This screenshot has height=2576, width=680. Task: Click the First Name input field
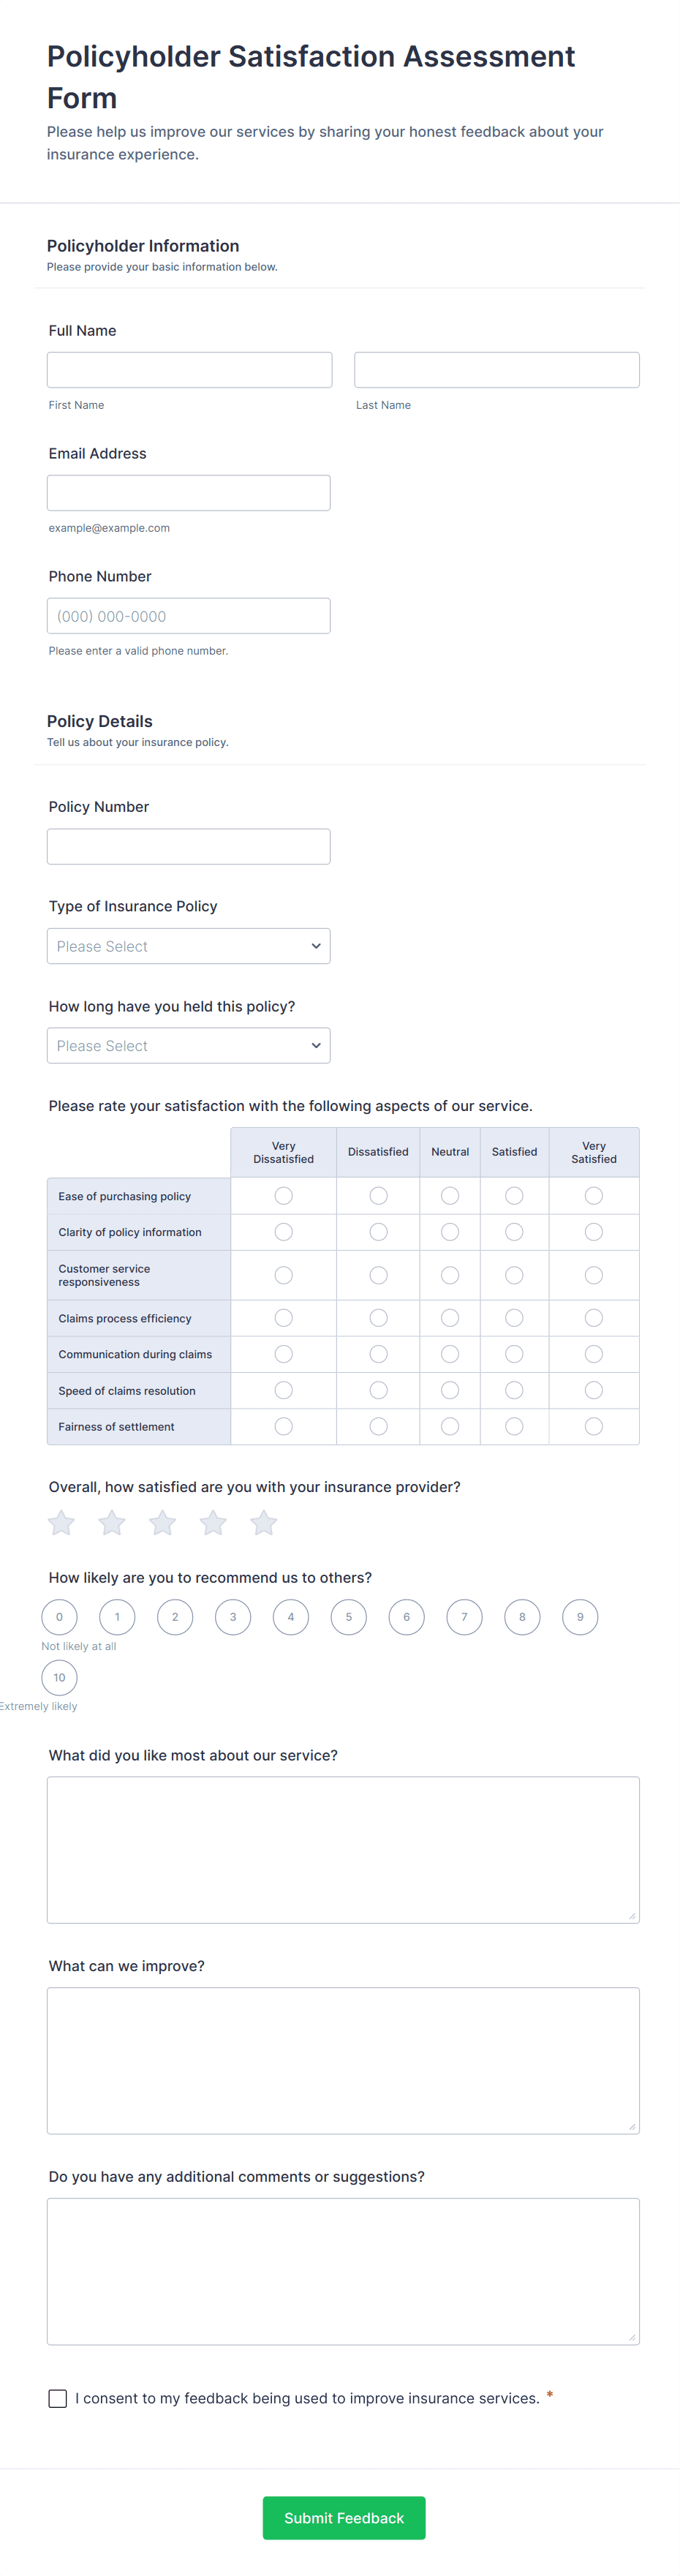point(189,370)
